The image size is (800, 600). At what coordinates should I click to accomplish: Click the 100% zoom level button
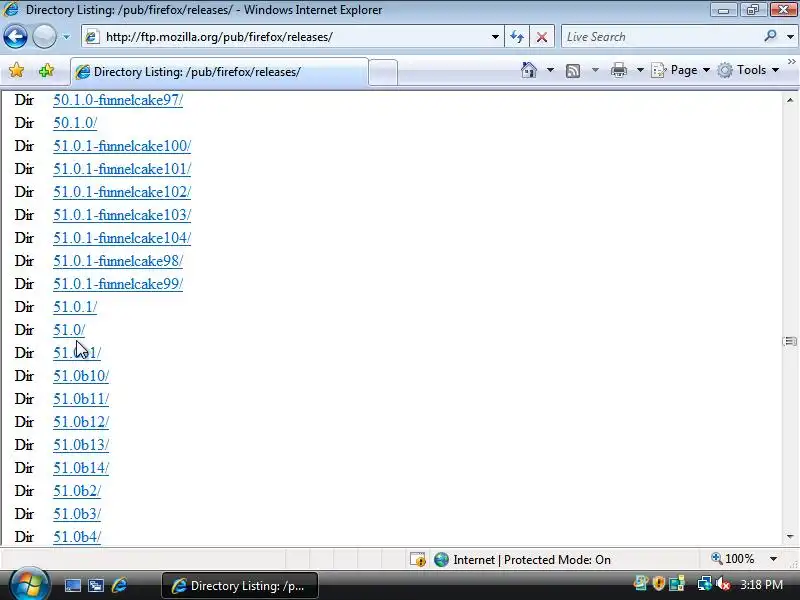click(x=733, y=559)
